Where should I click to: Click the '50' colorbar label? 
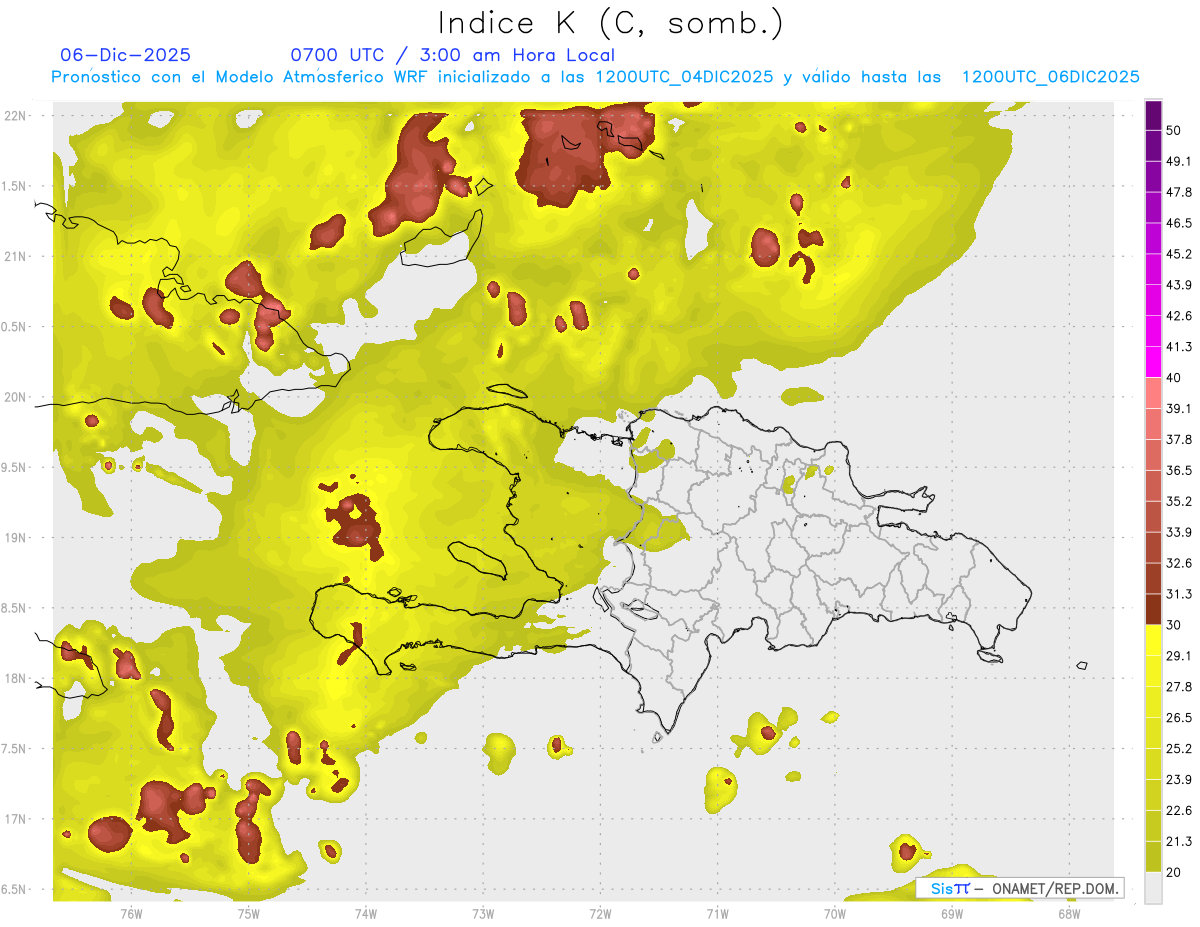coord(1174,130)
